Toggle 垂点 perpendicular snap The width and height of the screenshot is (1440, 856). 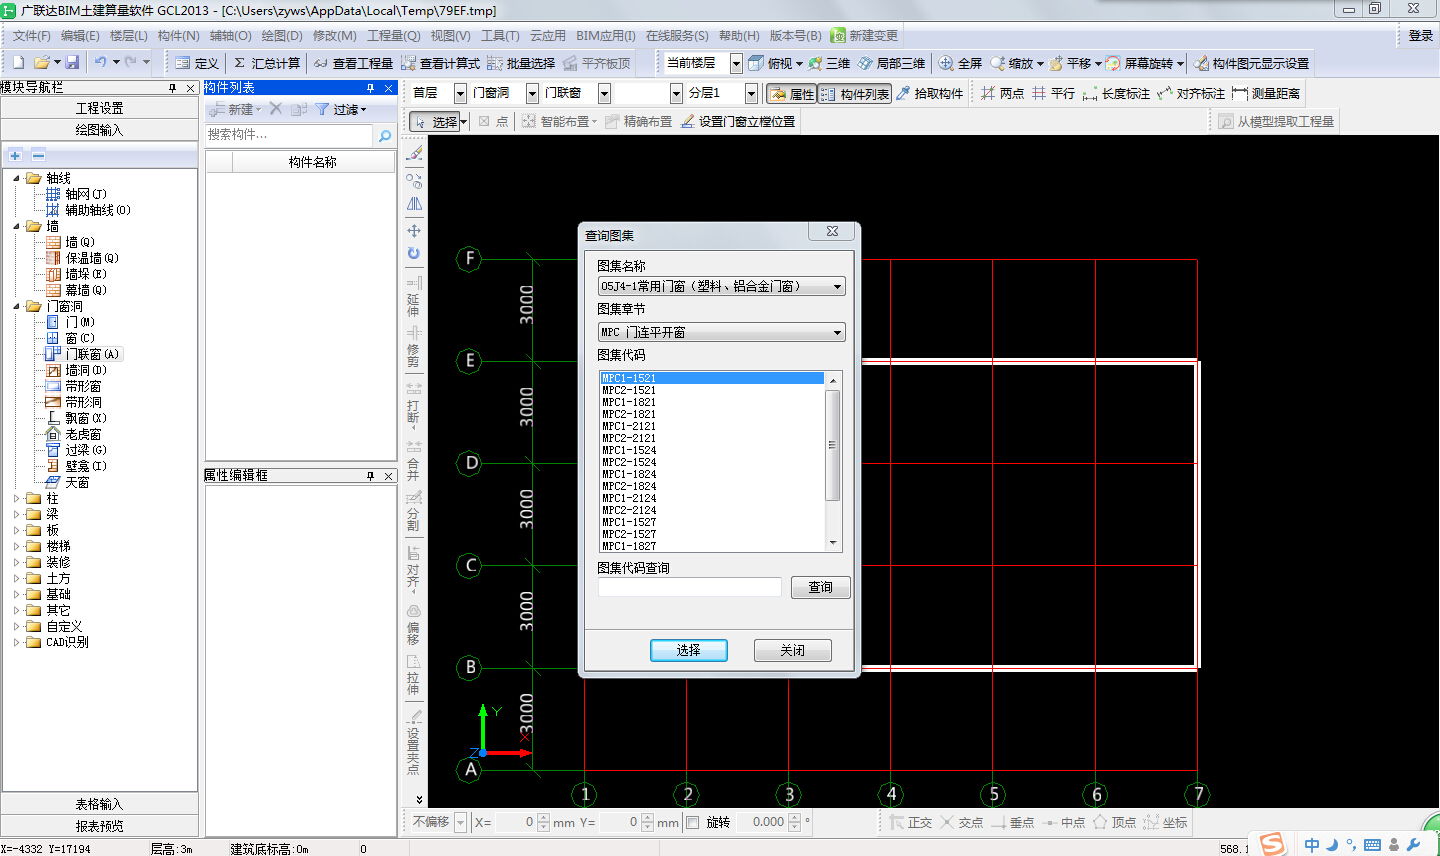coord(1012,822)
